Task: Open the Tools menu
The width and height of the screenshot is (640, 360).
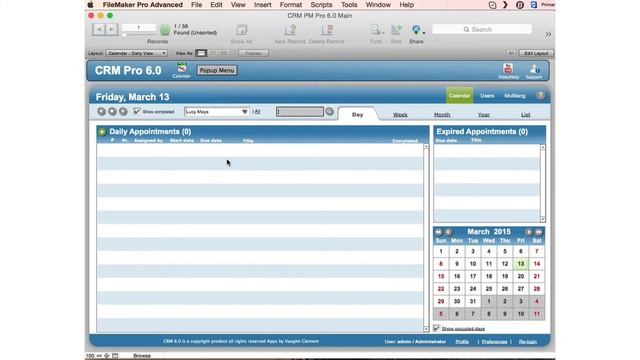Action: pyautogui.click(x=349, y=5)
